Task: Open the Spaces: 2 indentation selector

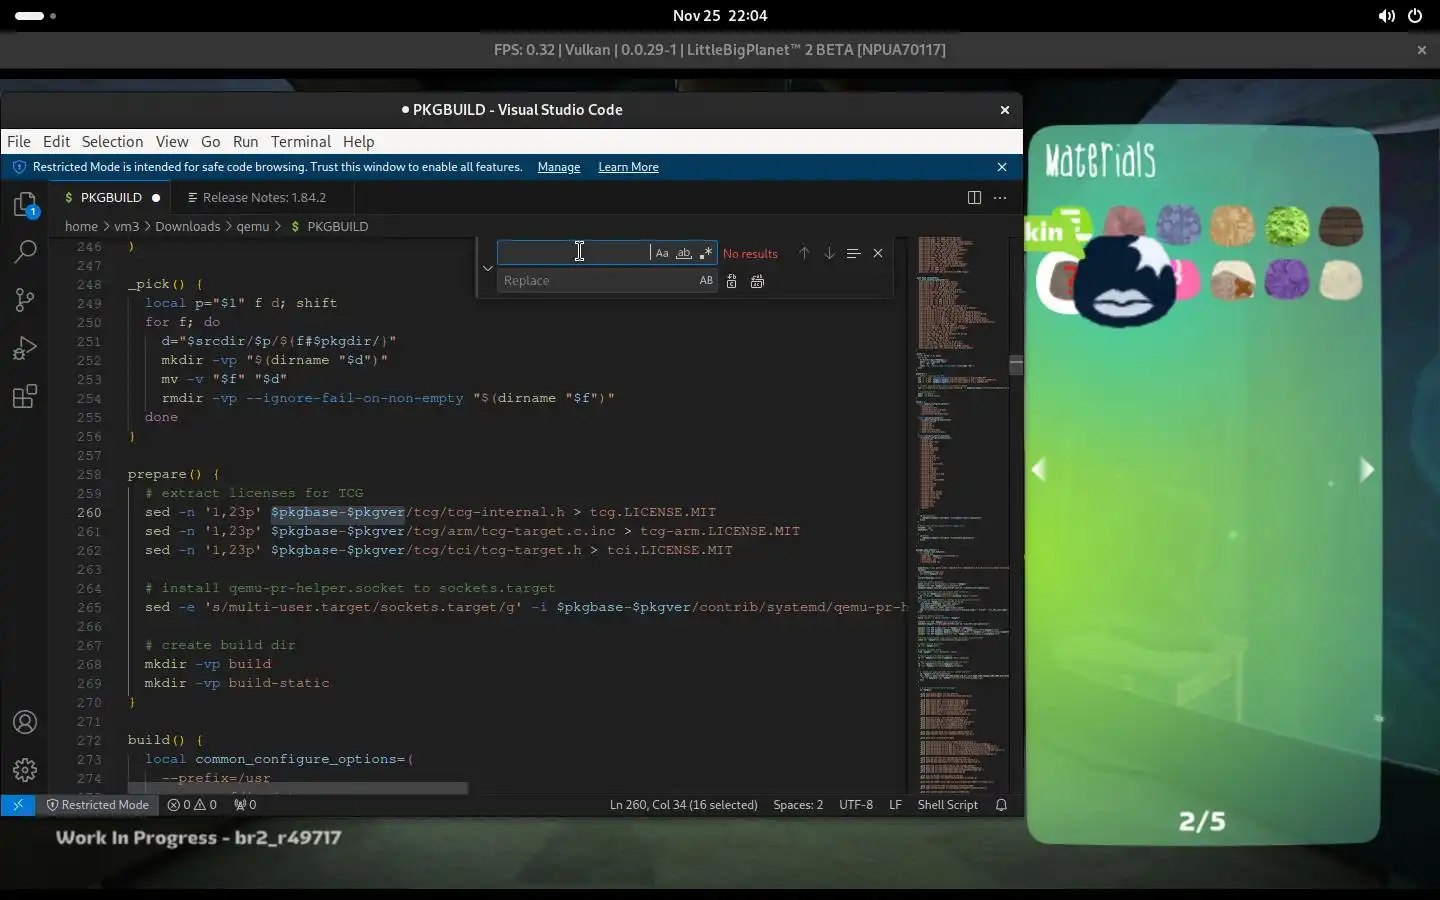Action: (798, 805)
